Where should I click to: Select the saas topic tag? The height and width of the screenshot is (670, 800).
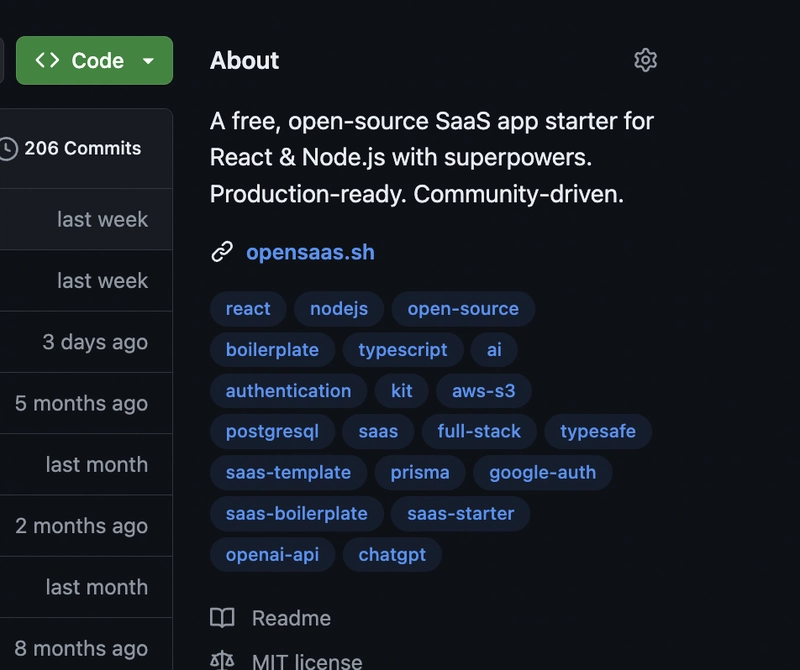coord(378,431)
